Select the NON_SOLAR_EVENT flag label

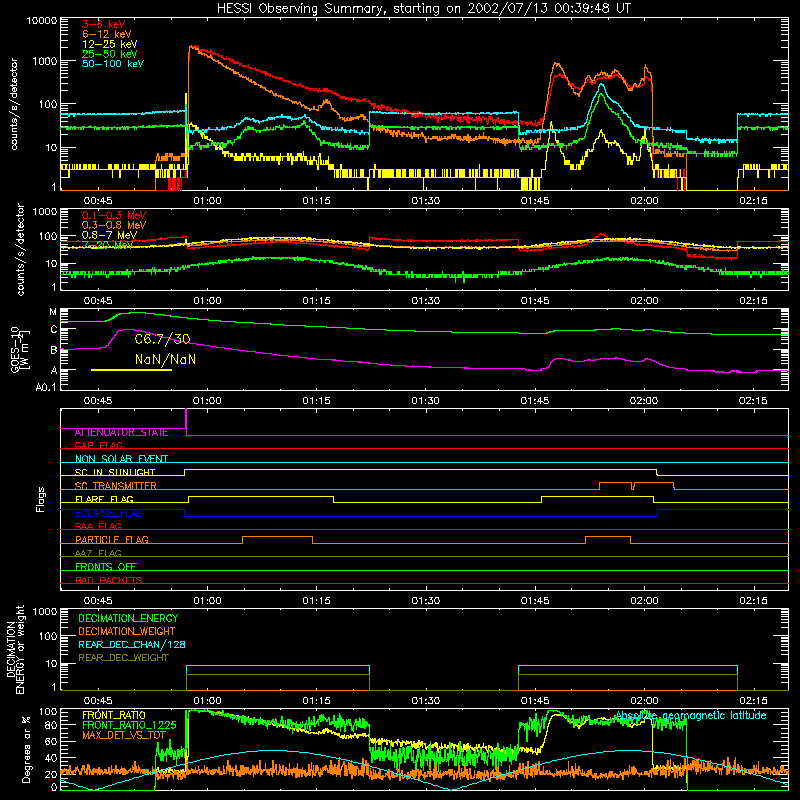[x=121, y=459]
